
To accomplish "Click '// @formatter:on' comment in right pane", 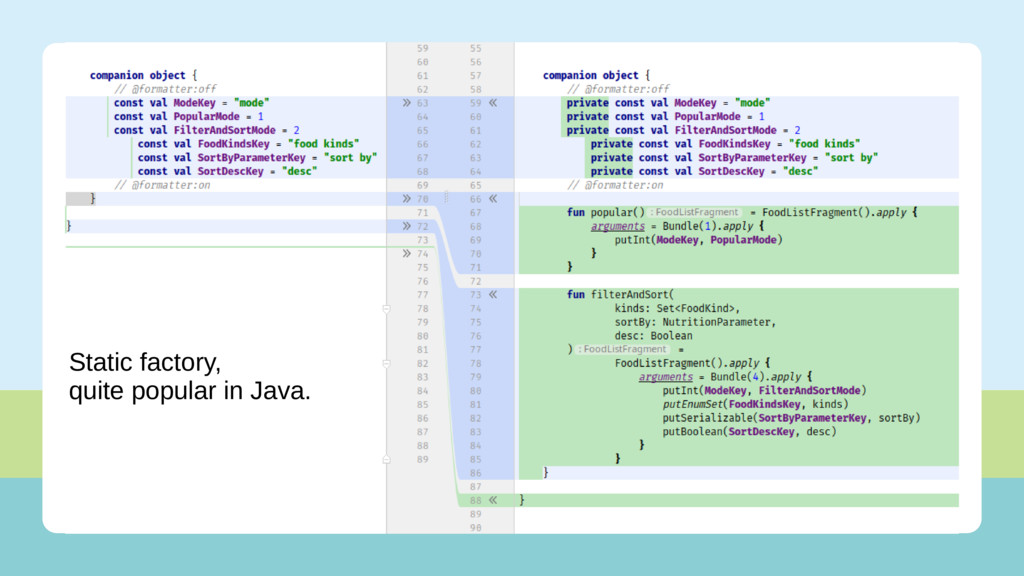I will [615, 185].
